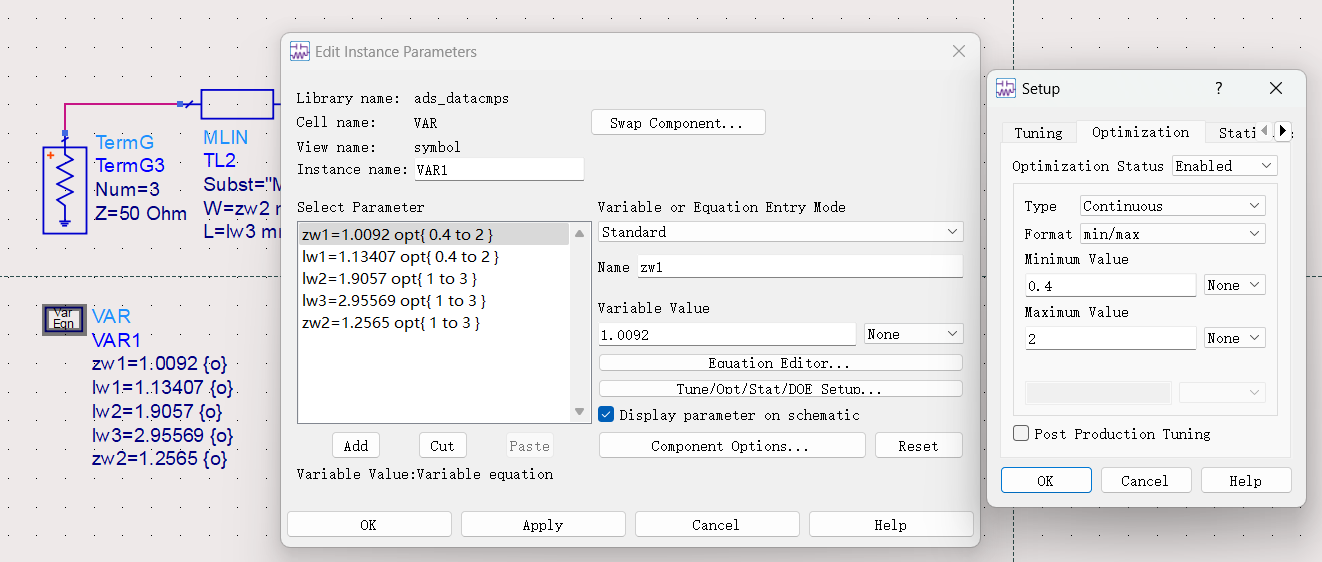1322x562 pixels.
Task: Click the Cut parameter button
Action: (442, 446)
